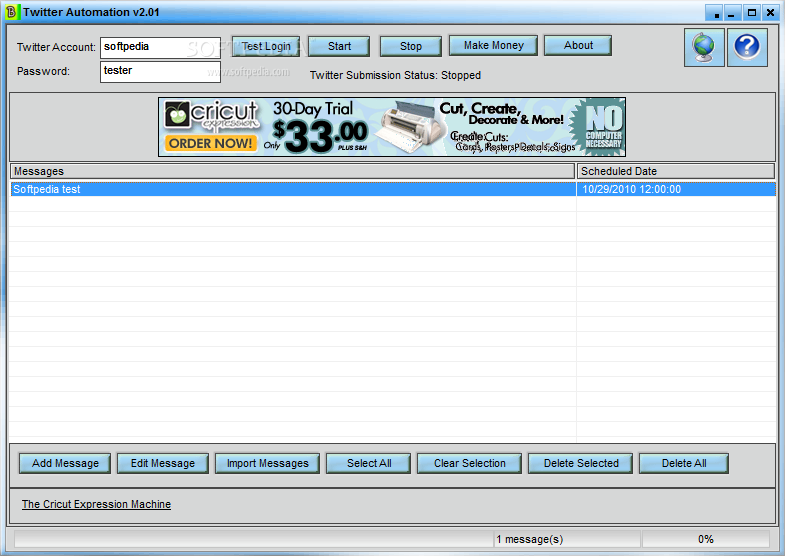The height and width of the screenshot is (556, 785).
Task: Click 'Twitter Submission Status: Stopped' text
Action: click(x=395, y=75)
